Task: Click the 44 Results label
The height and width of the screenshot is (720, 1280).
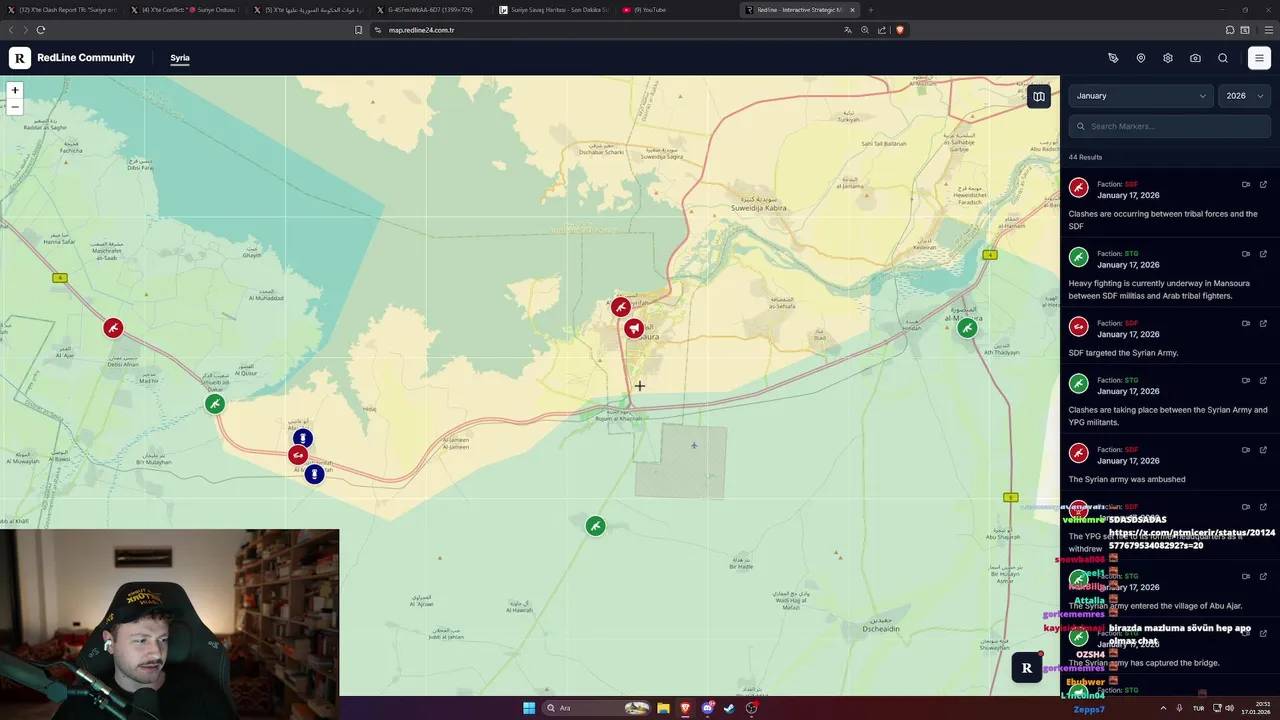Action: coord(1085,157)
